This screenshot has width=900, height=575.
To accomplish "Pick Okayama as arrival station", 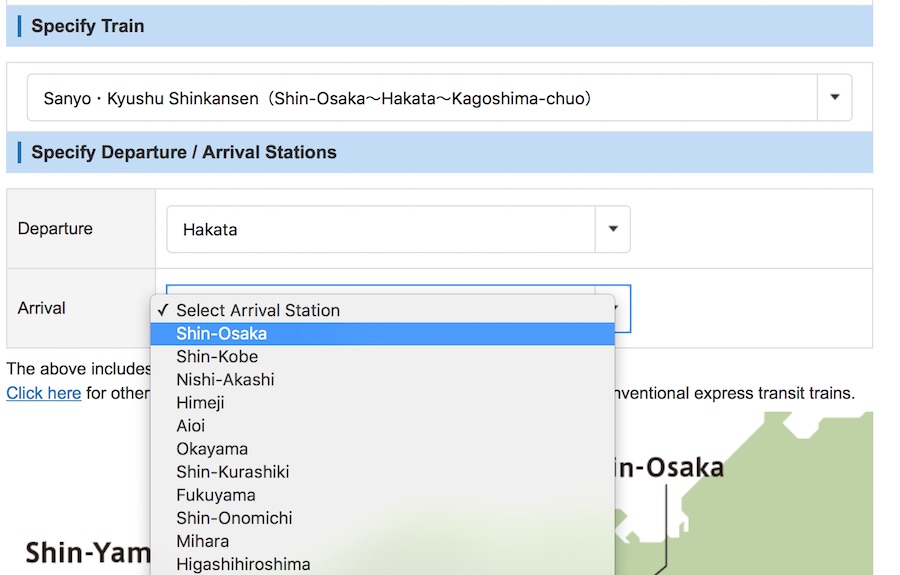I will pos(212,449).
